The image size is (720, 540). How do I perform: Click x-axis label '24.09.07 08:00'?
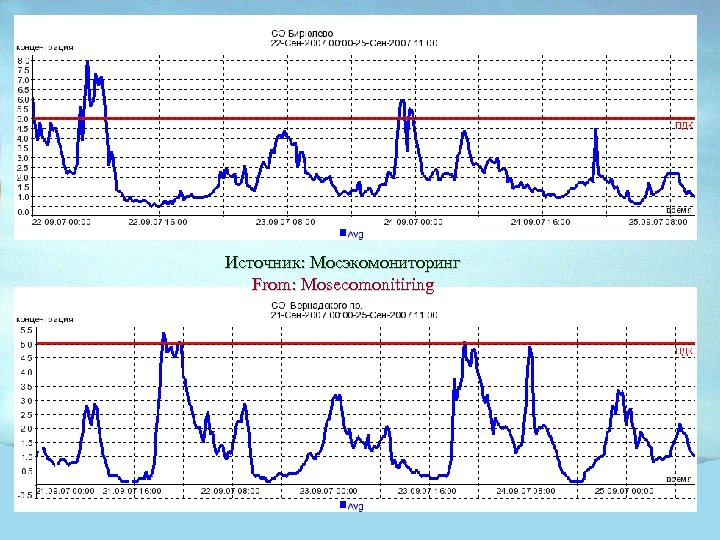pos(526,491)
